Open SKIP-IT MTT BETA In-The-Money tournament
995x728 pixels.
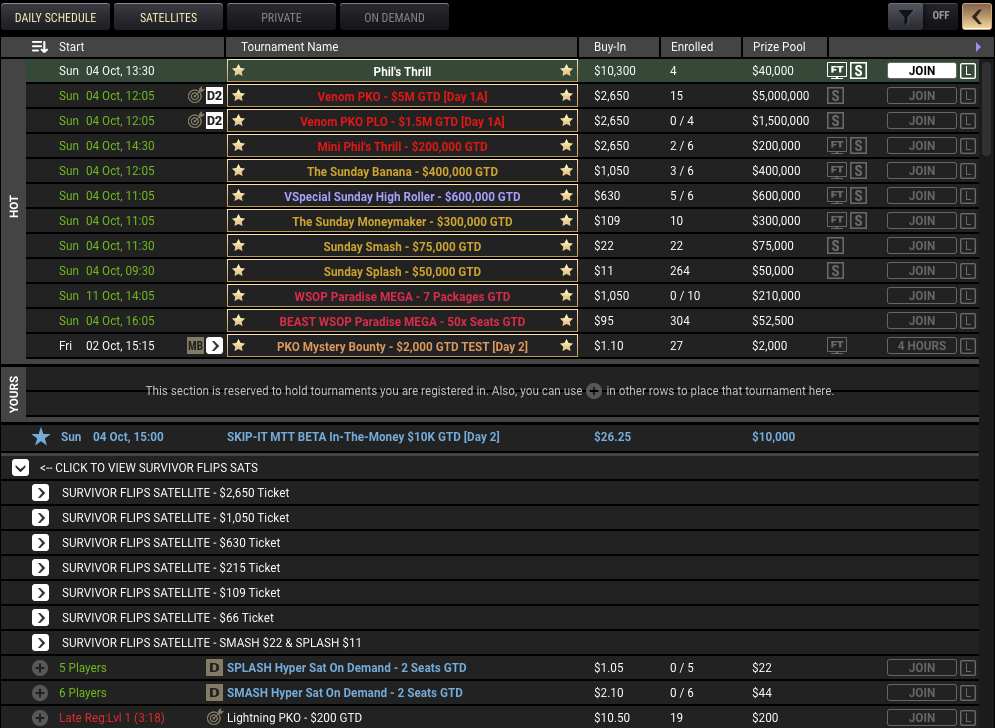pos(363,437)
